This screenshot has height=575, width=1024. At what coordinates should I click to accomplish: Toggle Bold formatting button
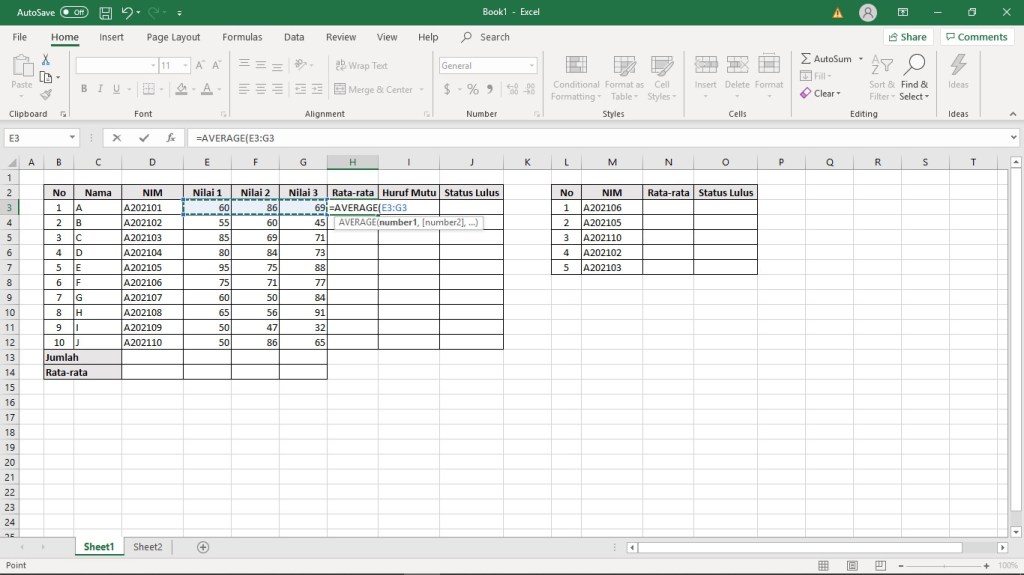[x=85, y=89]
